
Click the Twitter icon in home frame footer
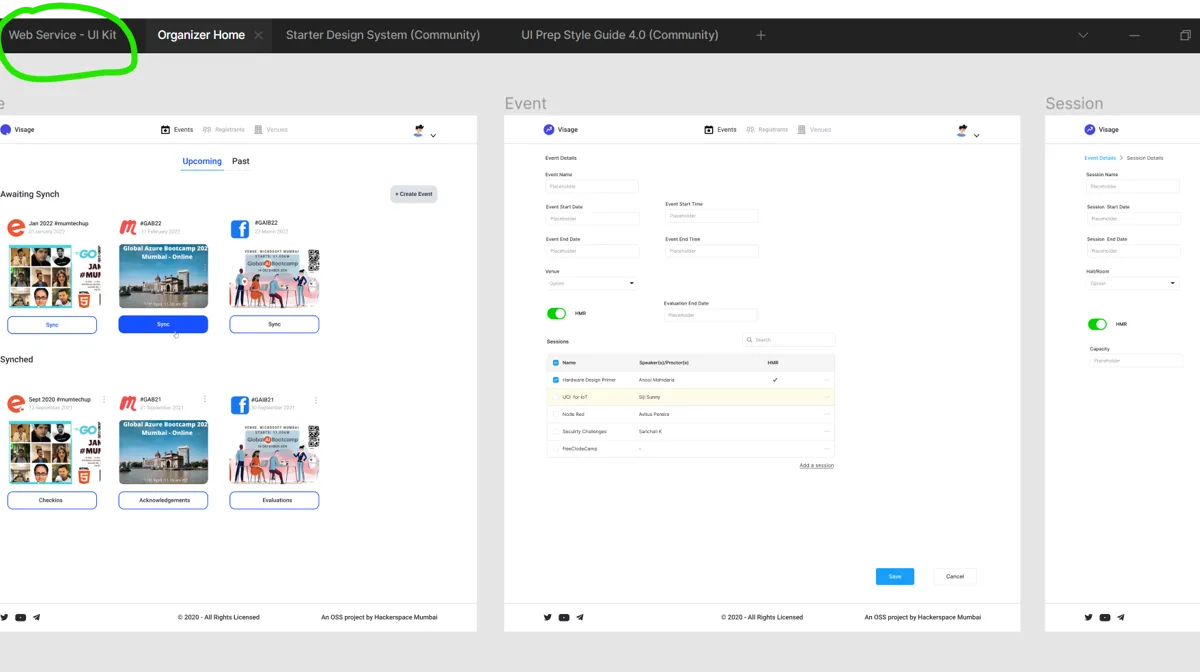coord(5,617)
